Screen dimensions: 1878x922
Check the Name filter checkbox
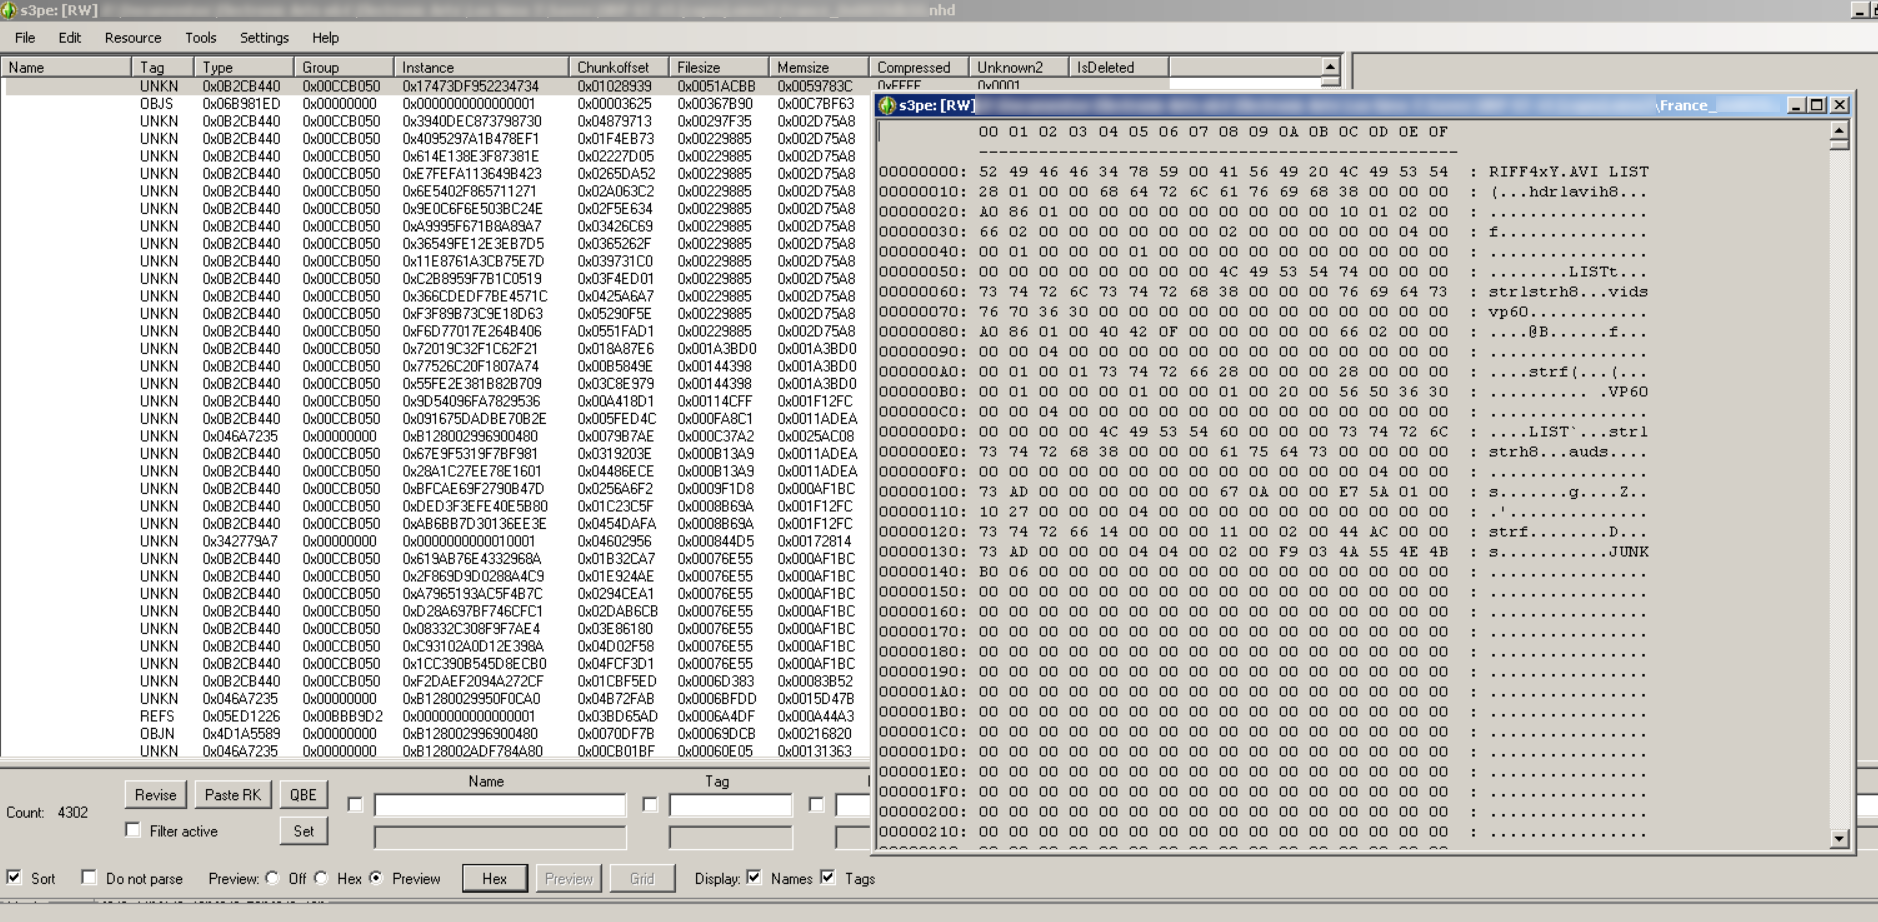click(x=356, y=805)
